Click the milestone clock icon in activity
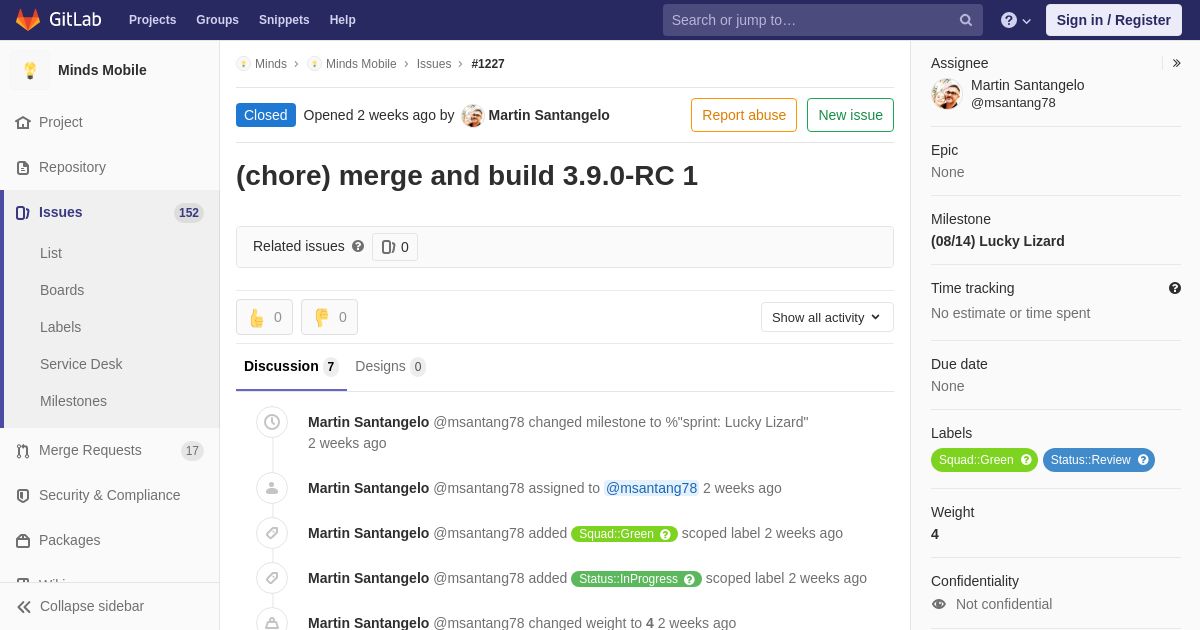 coord(272,422)
